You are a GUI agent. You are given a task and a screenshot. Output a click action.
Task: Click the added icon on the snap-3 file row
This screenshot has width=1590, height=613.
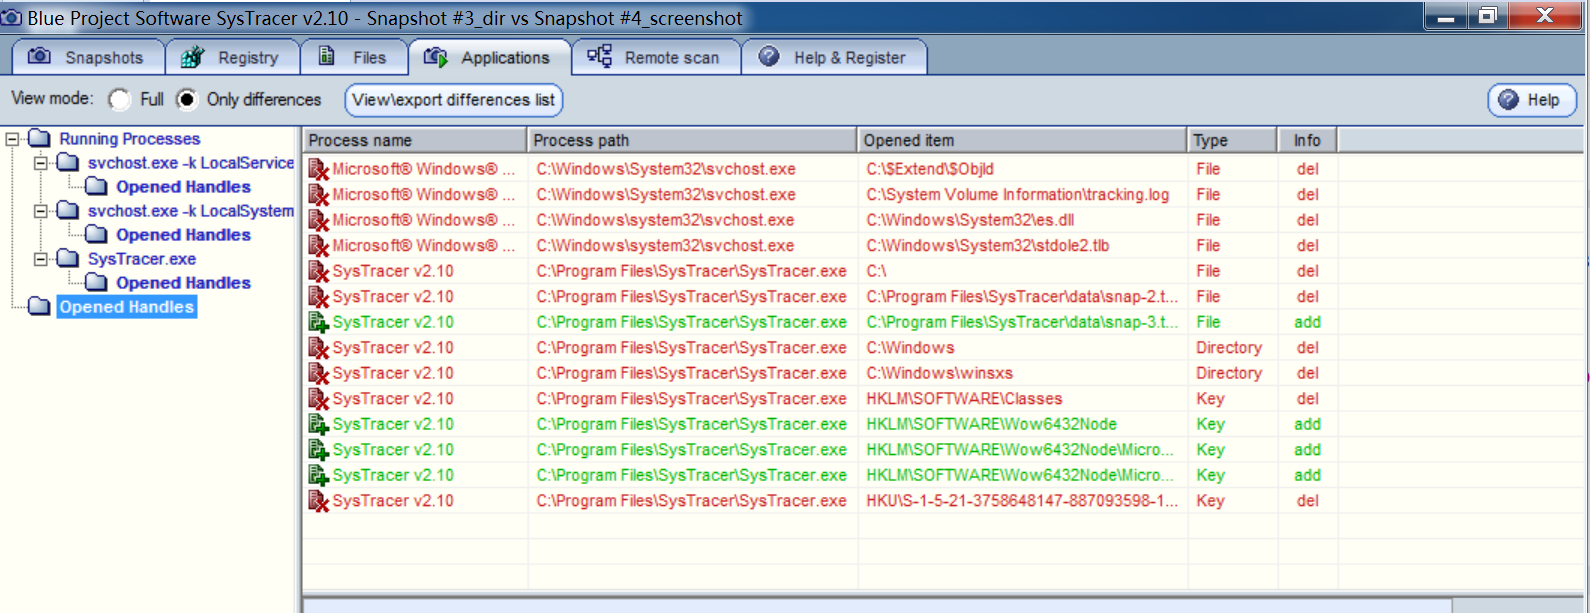[x=318, y=322]
